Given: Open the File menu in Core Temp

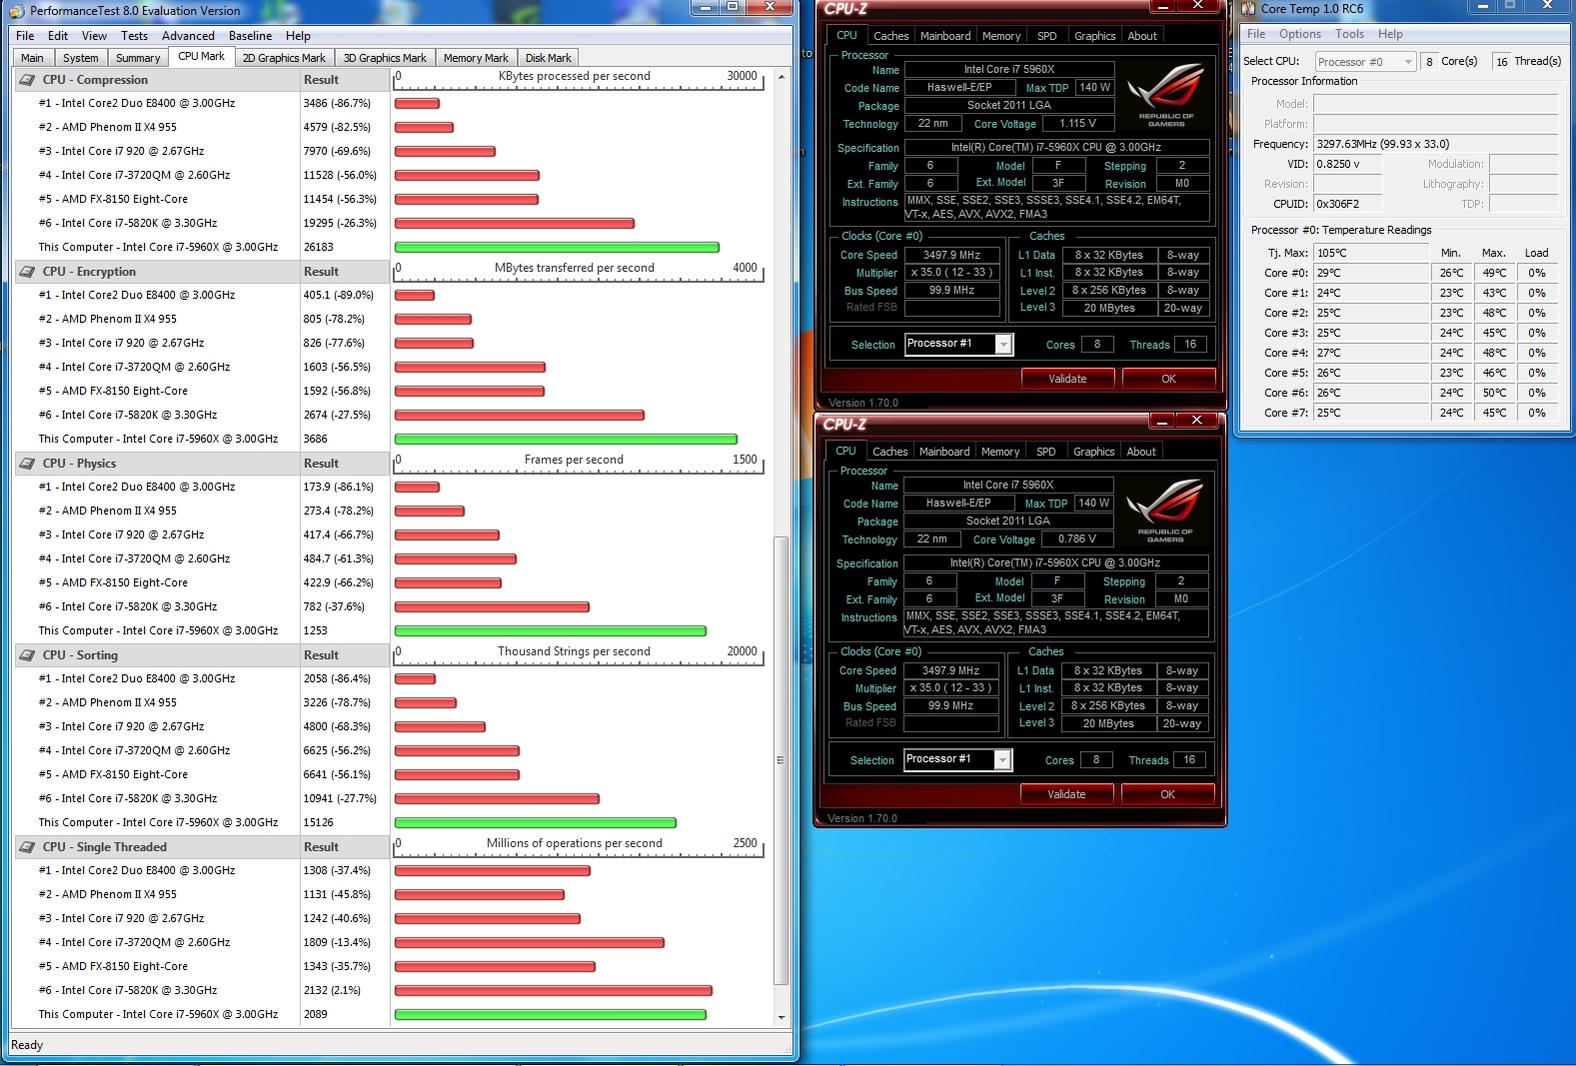Looking at the screenshot, I should point(1256,34).
